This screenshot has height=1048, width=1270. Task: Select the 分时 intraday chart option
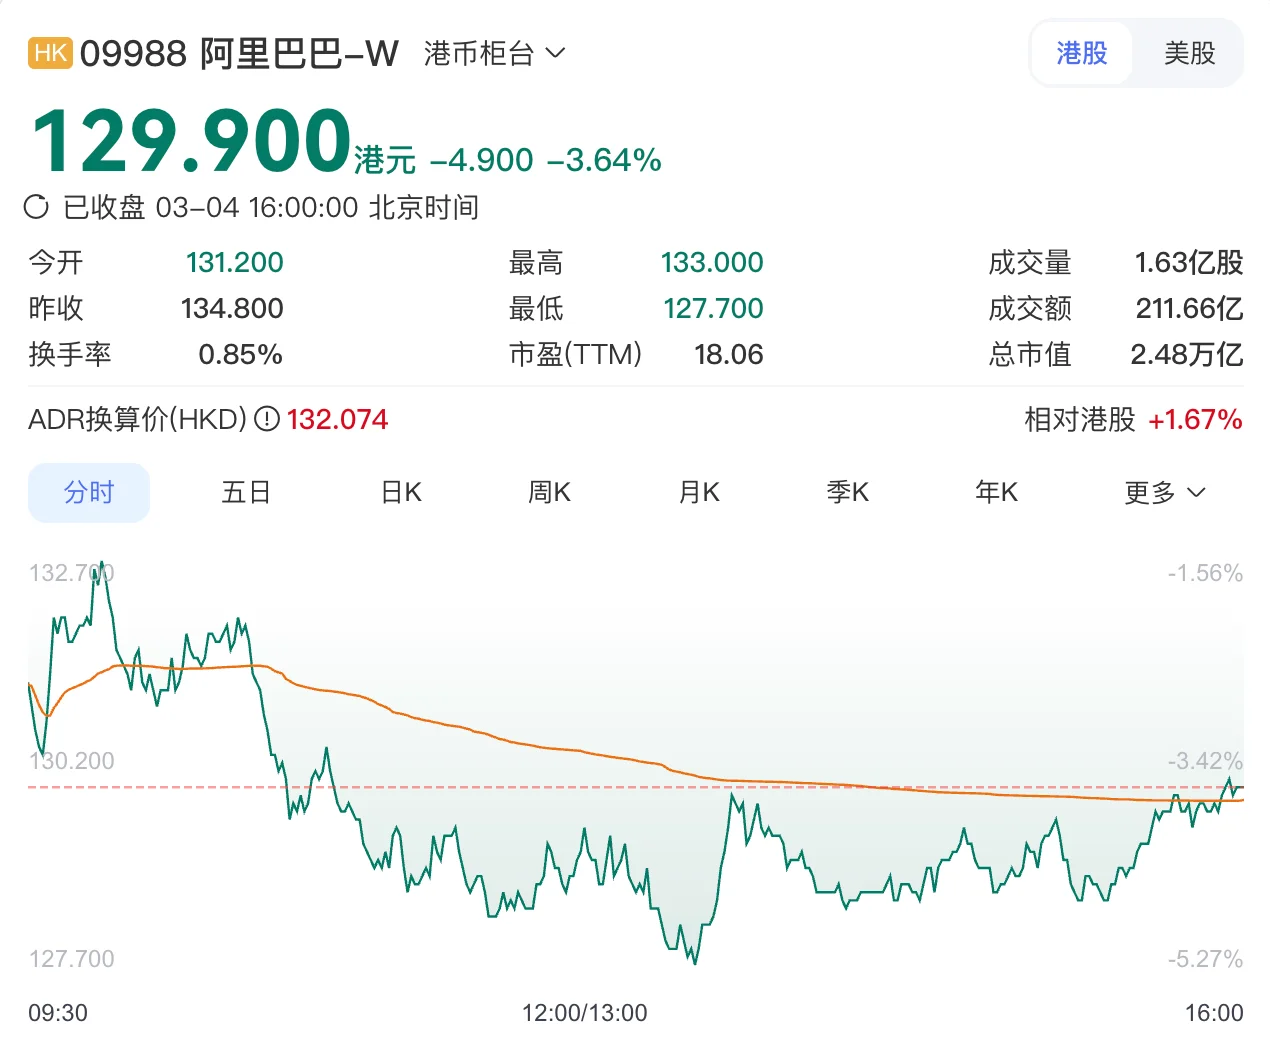pyautogui.click(x=88, y=492)
